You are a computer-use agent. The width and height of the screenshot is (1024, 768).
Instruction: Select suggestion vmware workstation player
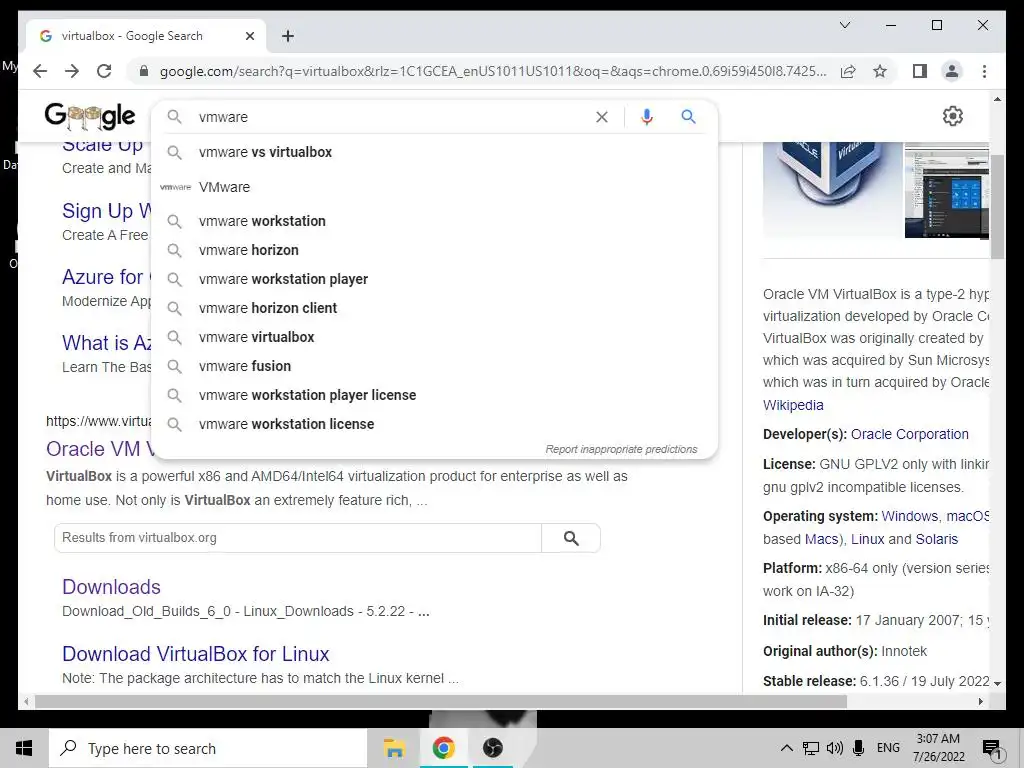point(434,279)
